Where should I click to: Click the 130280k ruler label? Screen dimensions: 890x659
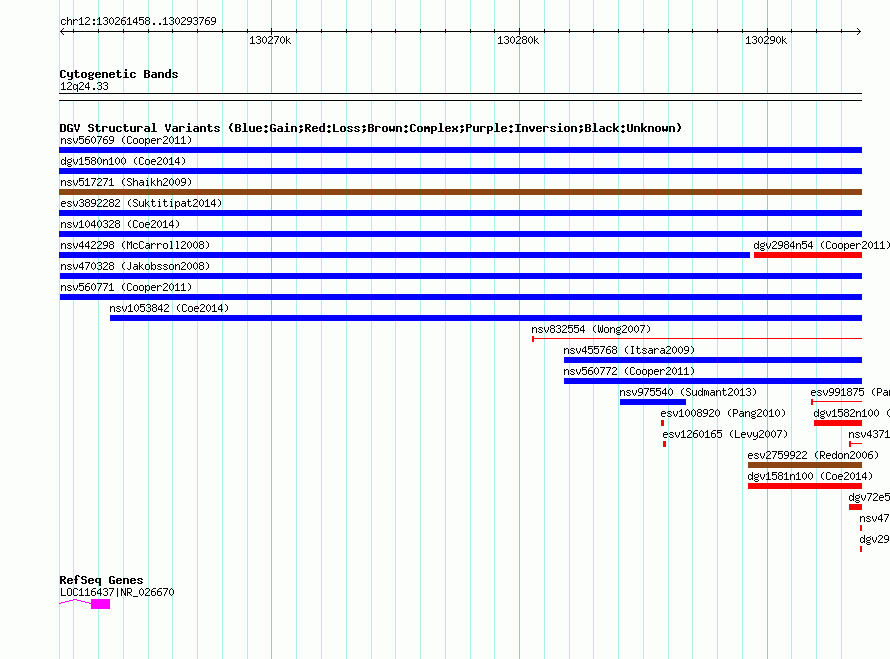coord(518,40)
